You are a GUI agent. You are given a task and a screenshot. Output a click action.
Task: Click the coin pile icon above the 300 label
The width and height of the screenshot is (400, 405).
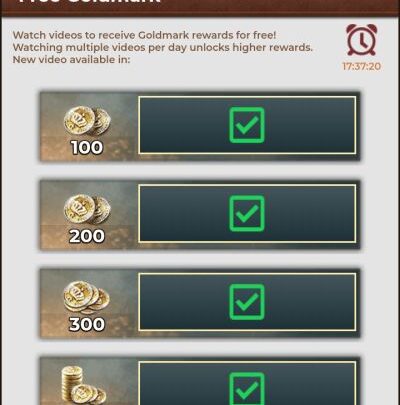(86, 298)
